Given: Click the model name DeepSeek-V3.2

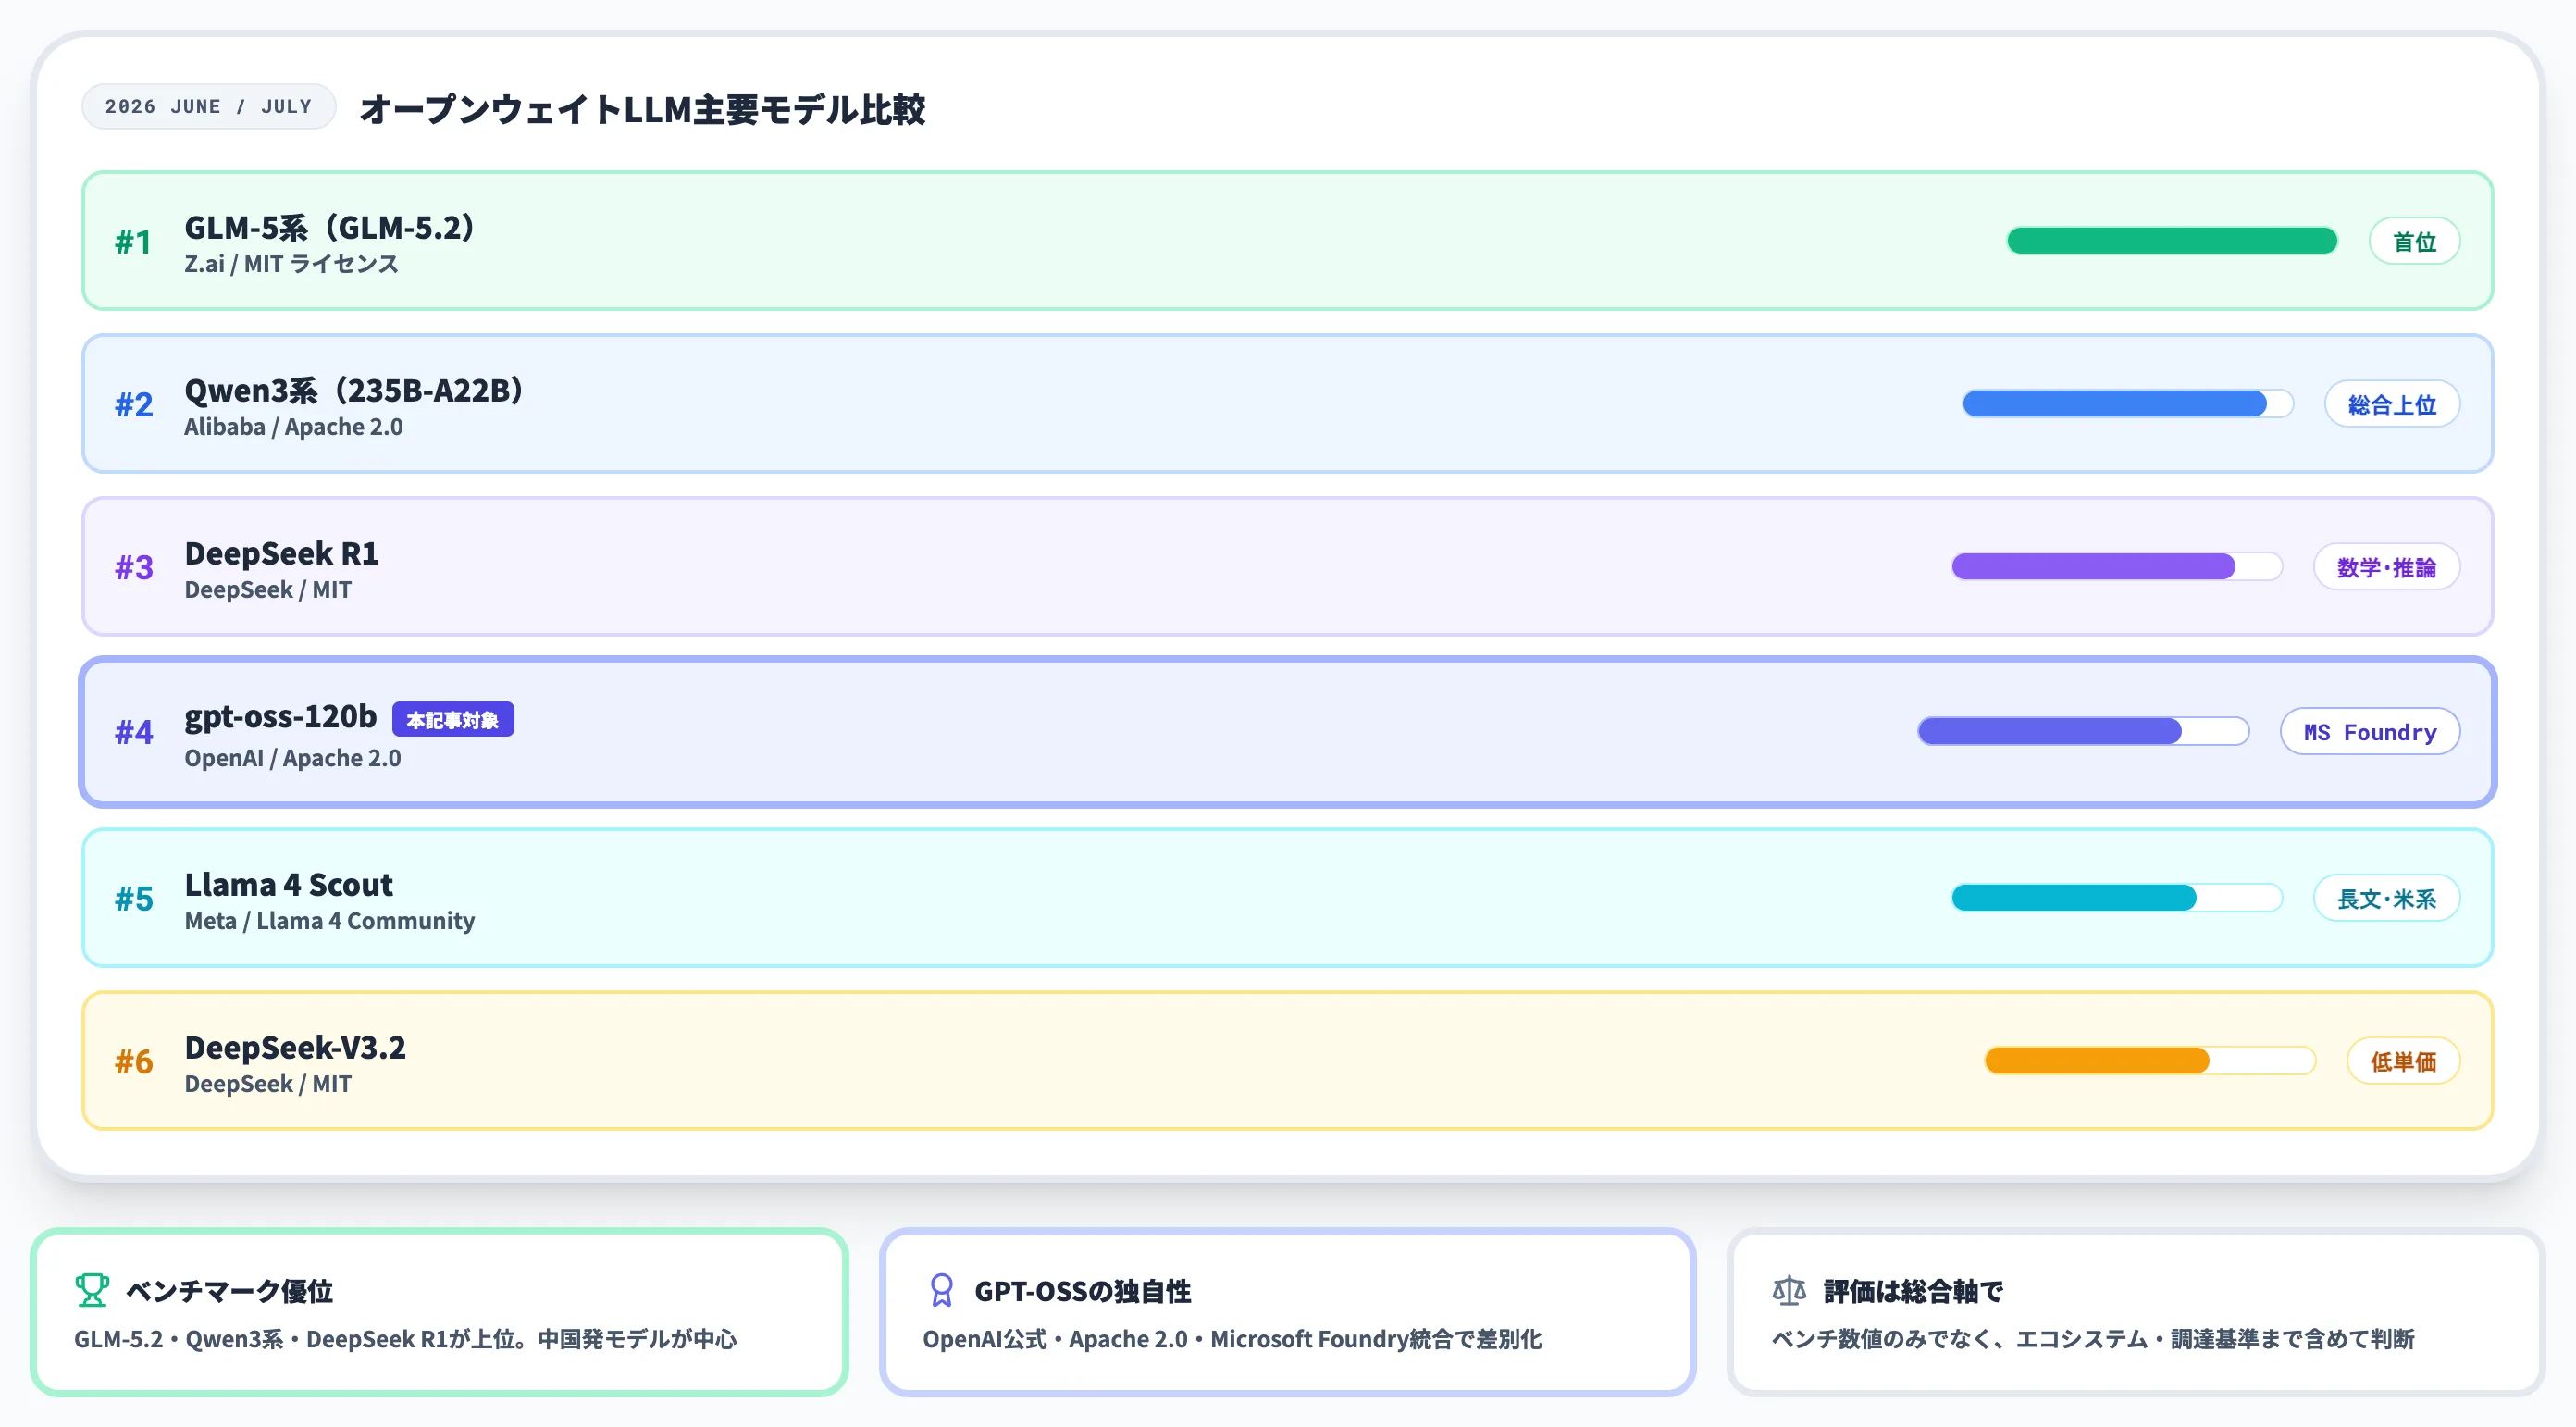Looking at the screenshot, I should coord(295,1048).
